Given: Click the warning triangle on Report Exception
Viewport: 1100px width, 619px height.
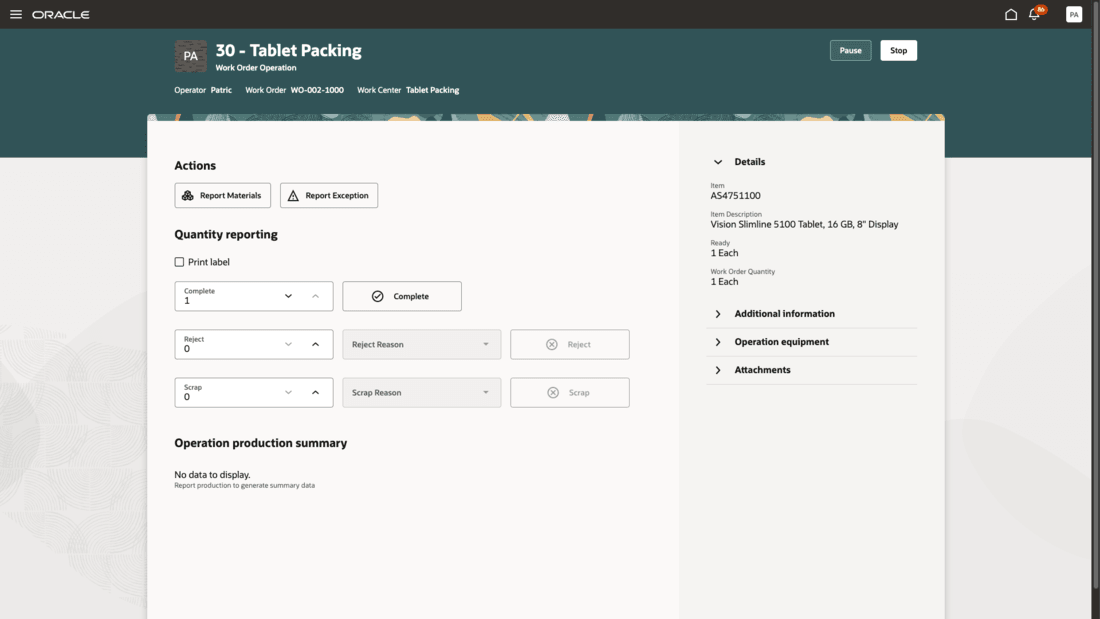Looking at the screenshot, I should tap(292, 195).
